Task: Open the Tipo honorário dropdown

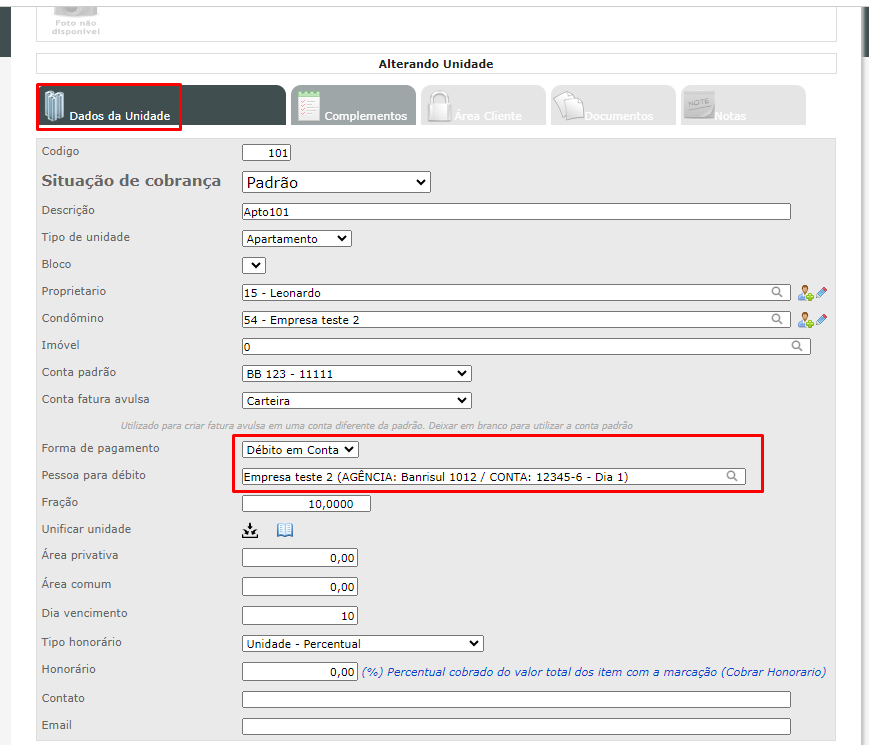Action: [x=363, y=644]
